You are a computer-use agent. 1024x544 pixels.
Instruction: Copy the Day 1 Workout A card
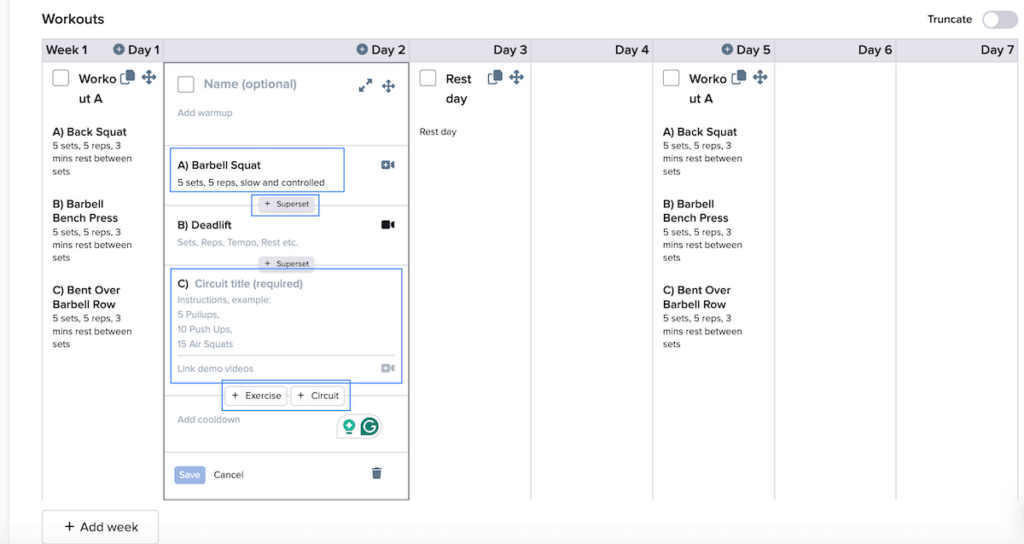pos(127,78)
